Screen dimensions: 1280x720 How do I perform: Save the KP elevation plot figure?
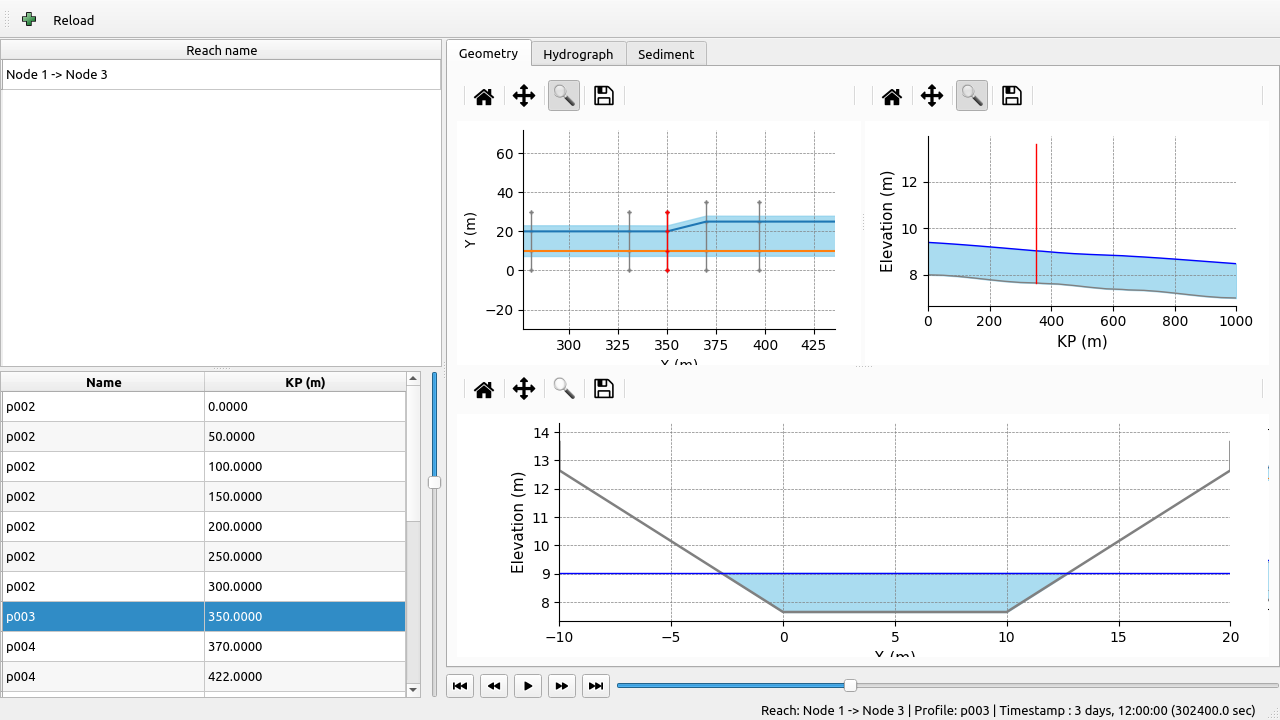[1012, 96]
